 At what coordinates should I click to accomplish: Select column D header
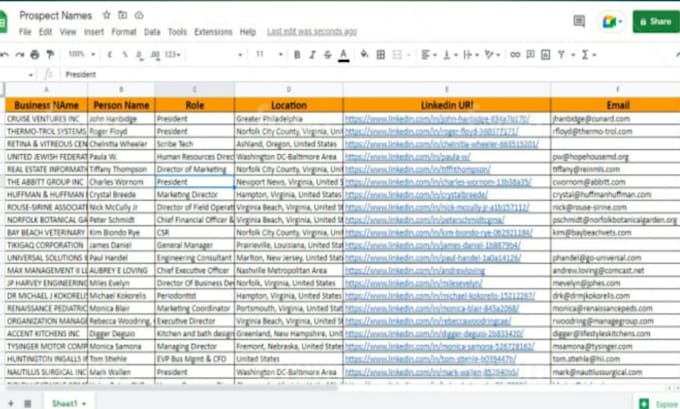[288, 89]
